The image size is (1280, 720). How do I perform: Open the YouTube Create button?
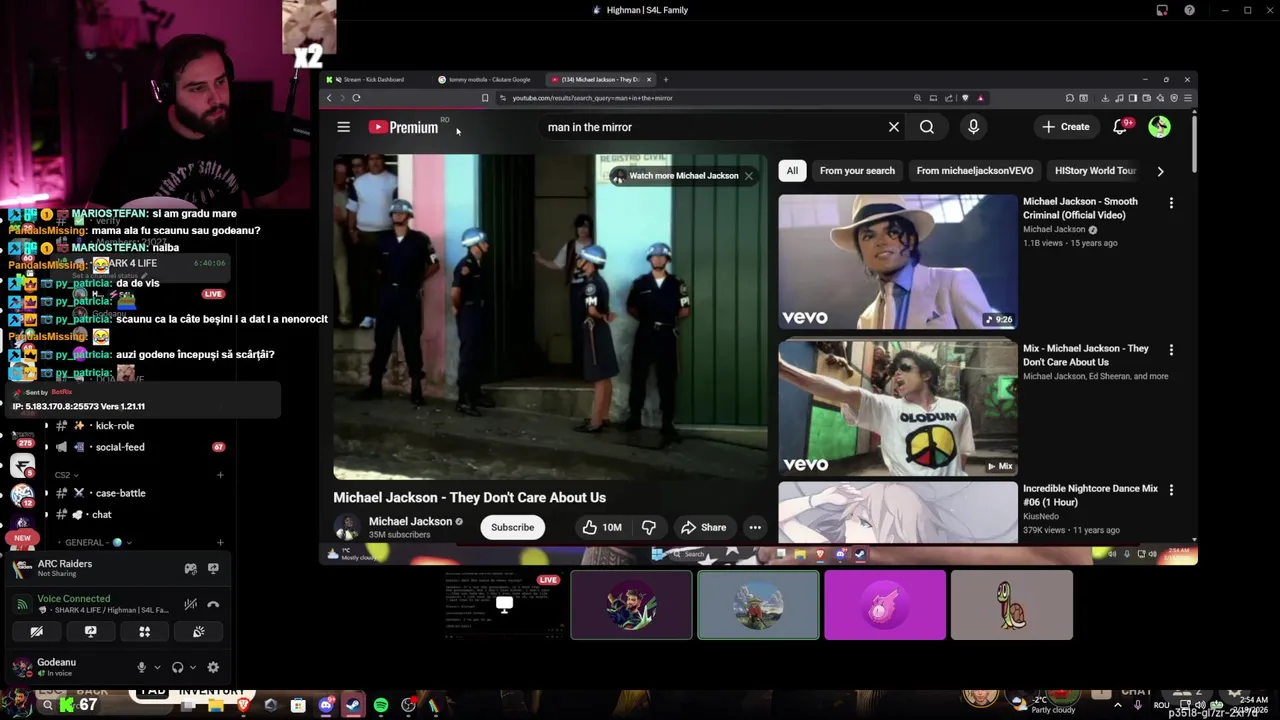click(1066, 127)
